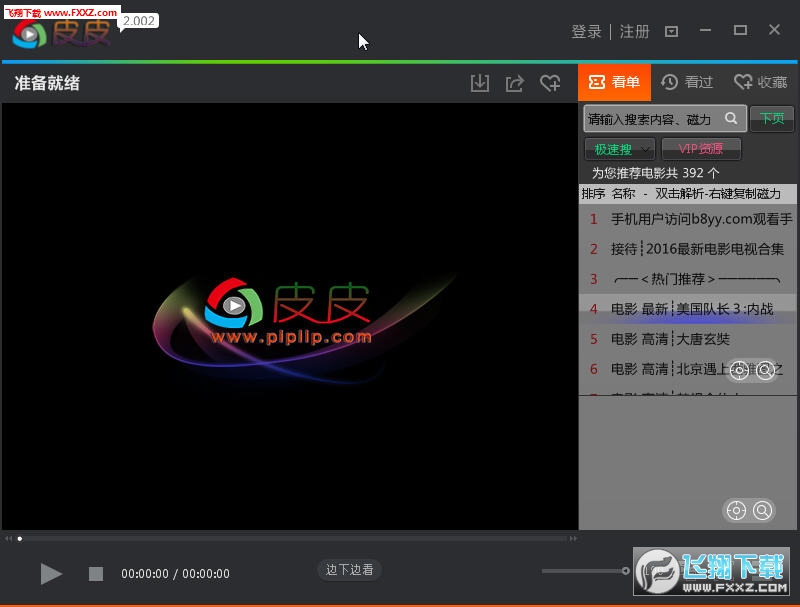Toggle 边下边看 watch-while-downloading mode
The width and height of the screenshot is (800, 607).
pos(349,570)
